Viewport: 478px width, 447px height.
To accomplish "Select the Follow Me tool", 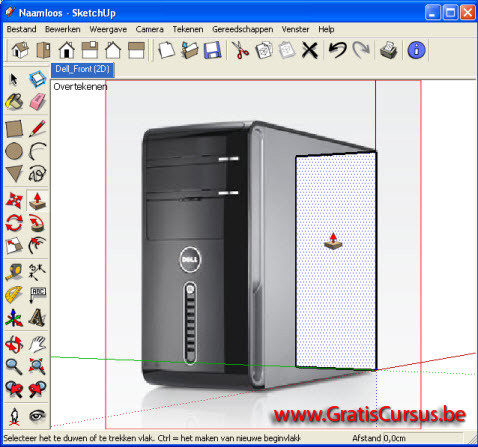I will [37, 223].
